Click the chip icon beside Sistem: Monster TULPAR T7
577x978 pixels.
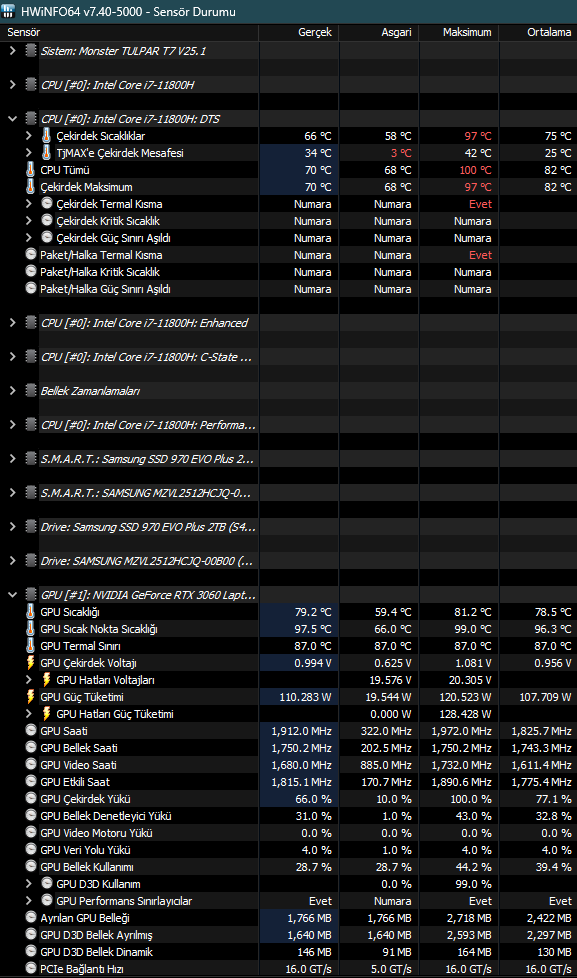click(31, 51)
